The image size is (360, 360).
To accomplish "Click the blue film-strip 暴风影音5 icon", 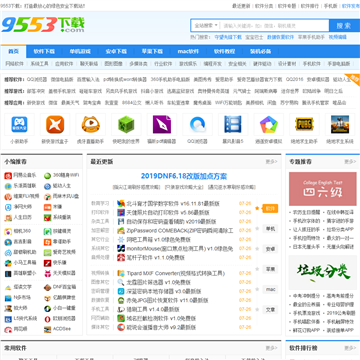I will point(233,125).
